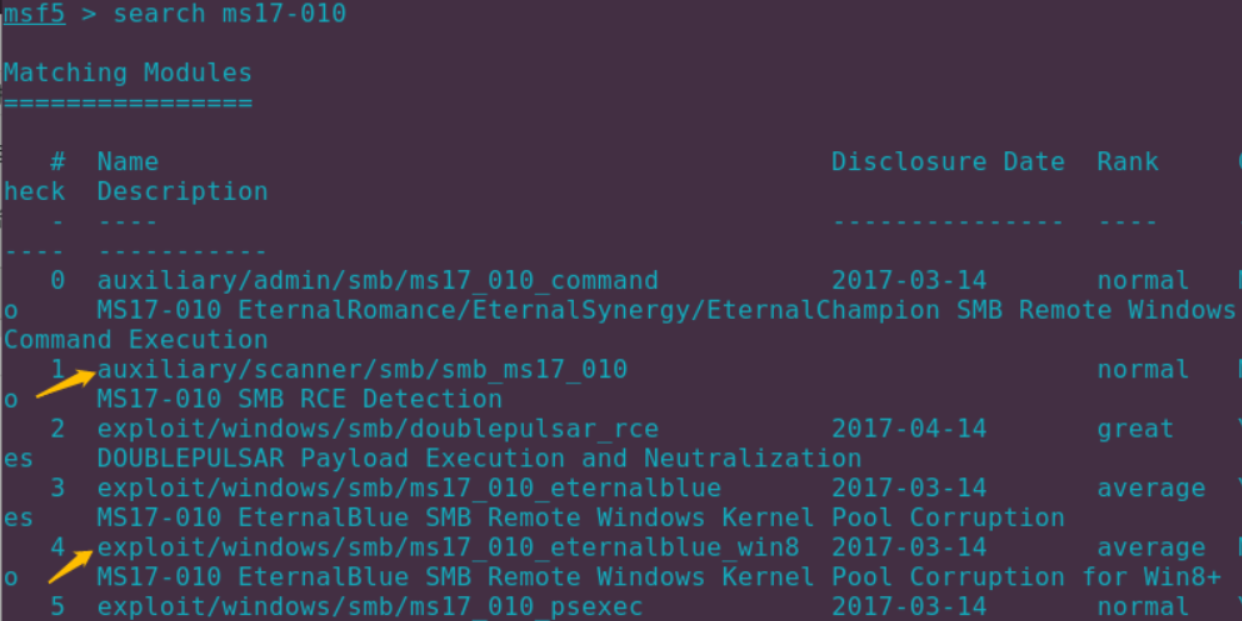Click the 'normal' rank in the ms17_010_psexec row
The height and width of the screenshot is (621, 1242).
point(1143,607)
